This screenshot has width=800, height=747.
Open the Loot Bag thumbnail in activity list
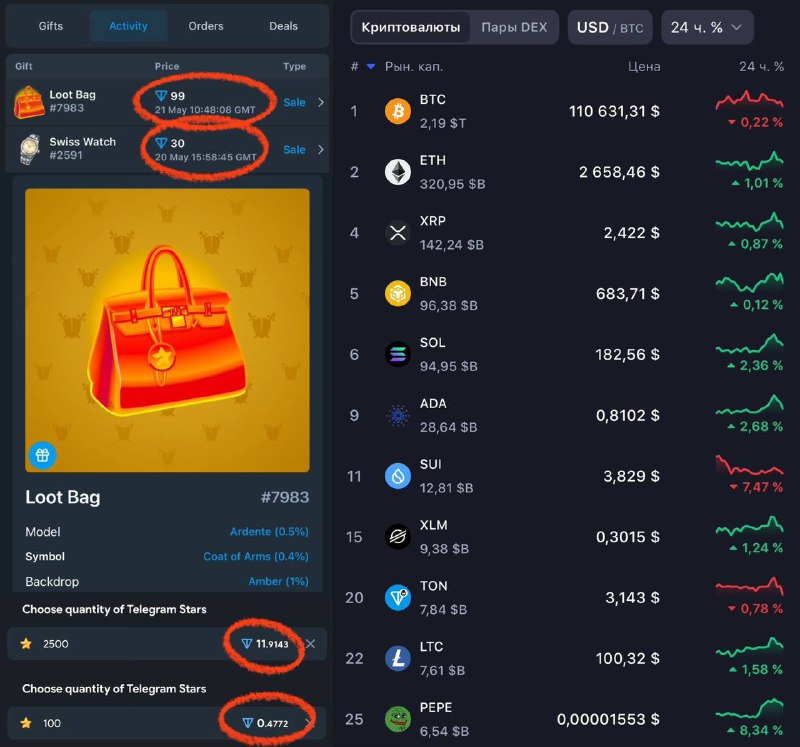(29, 102)
